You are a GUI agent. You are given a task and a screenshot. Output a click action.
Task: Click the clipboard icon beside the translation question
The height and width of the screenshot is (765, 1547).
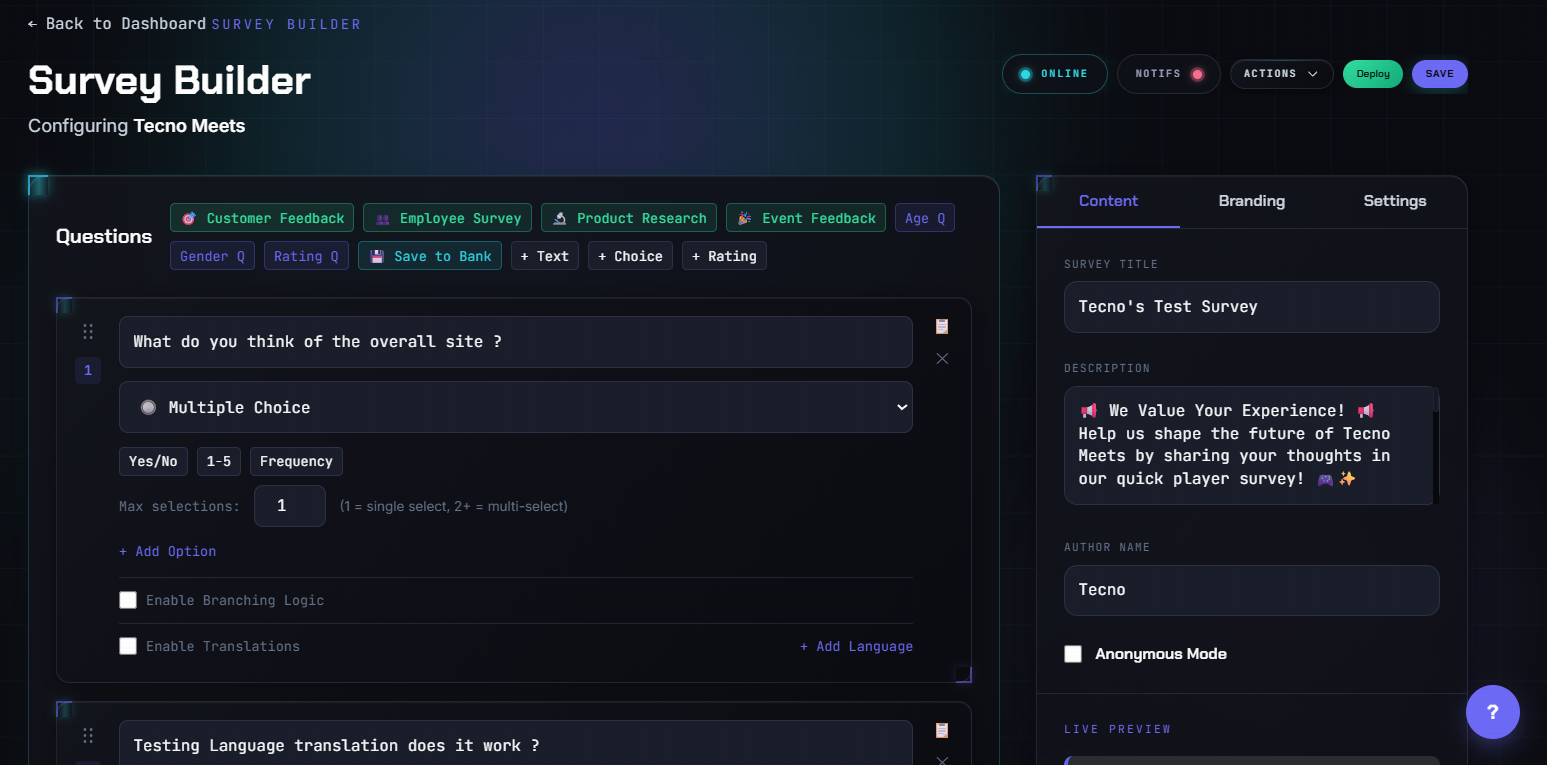coord(941,730)
